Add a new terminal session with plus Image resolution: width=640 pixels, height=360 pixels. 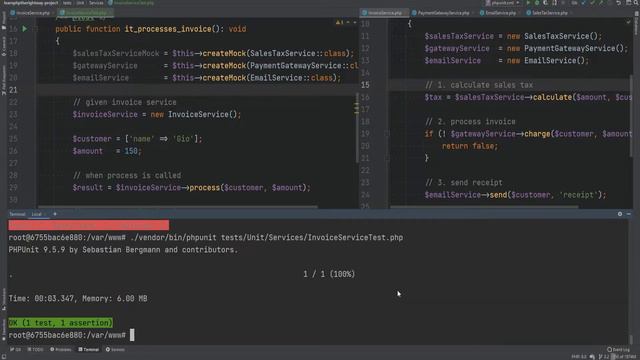tap(55, 214)
